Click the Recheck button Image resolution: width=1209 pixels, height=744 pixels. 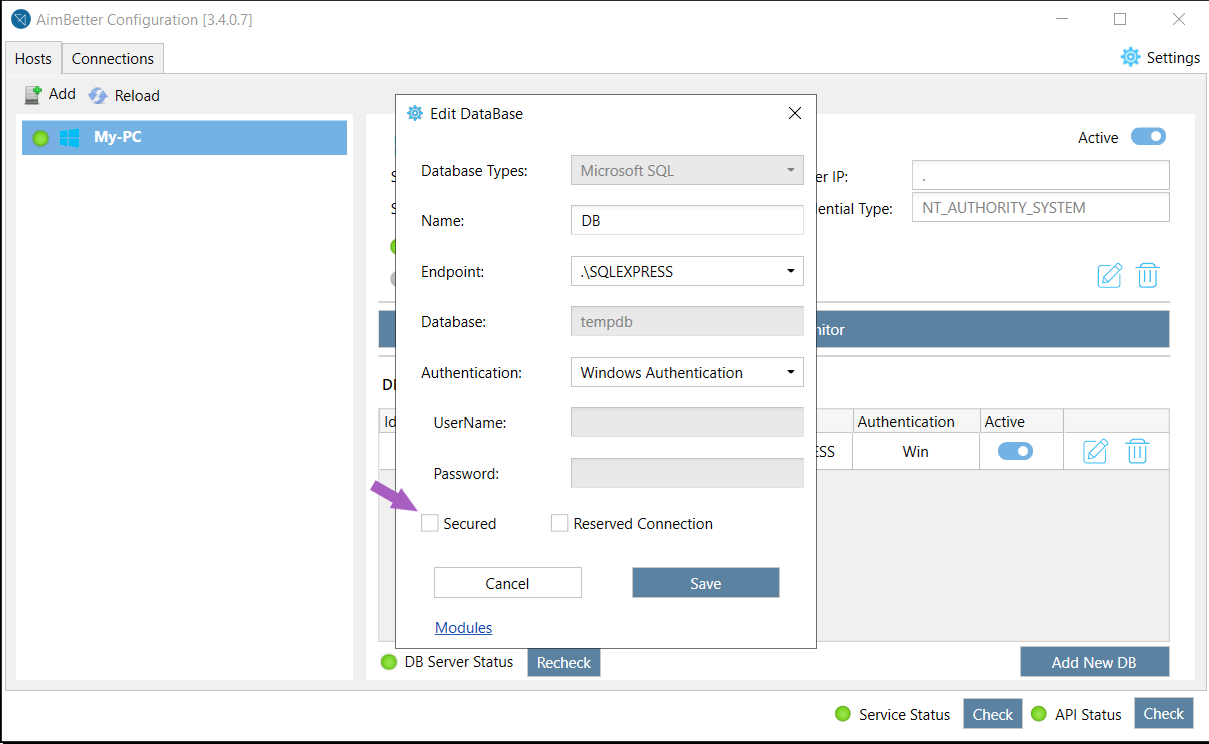coord(564,662)
